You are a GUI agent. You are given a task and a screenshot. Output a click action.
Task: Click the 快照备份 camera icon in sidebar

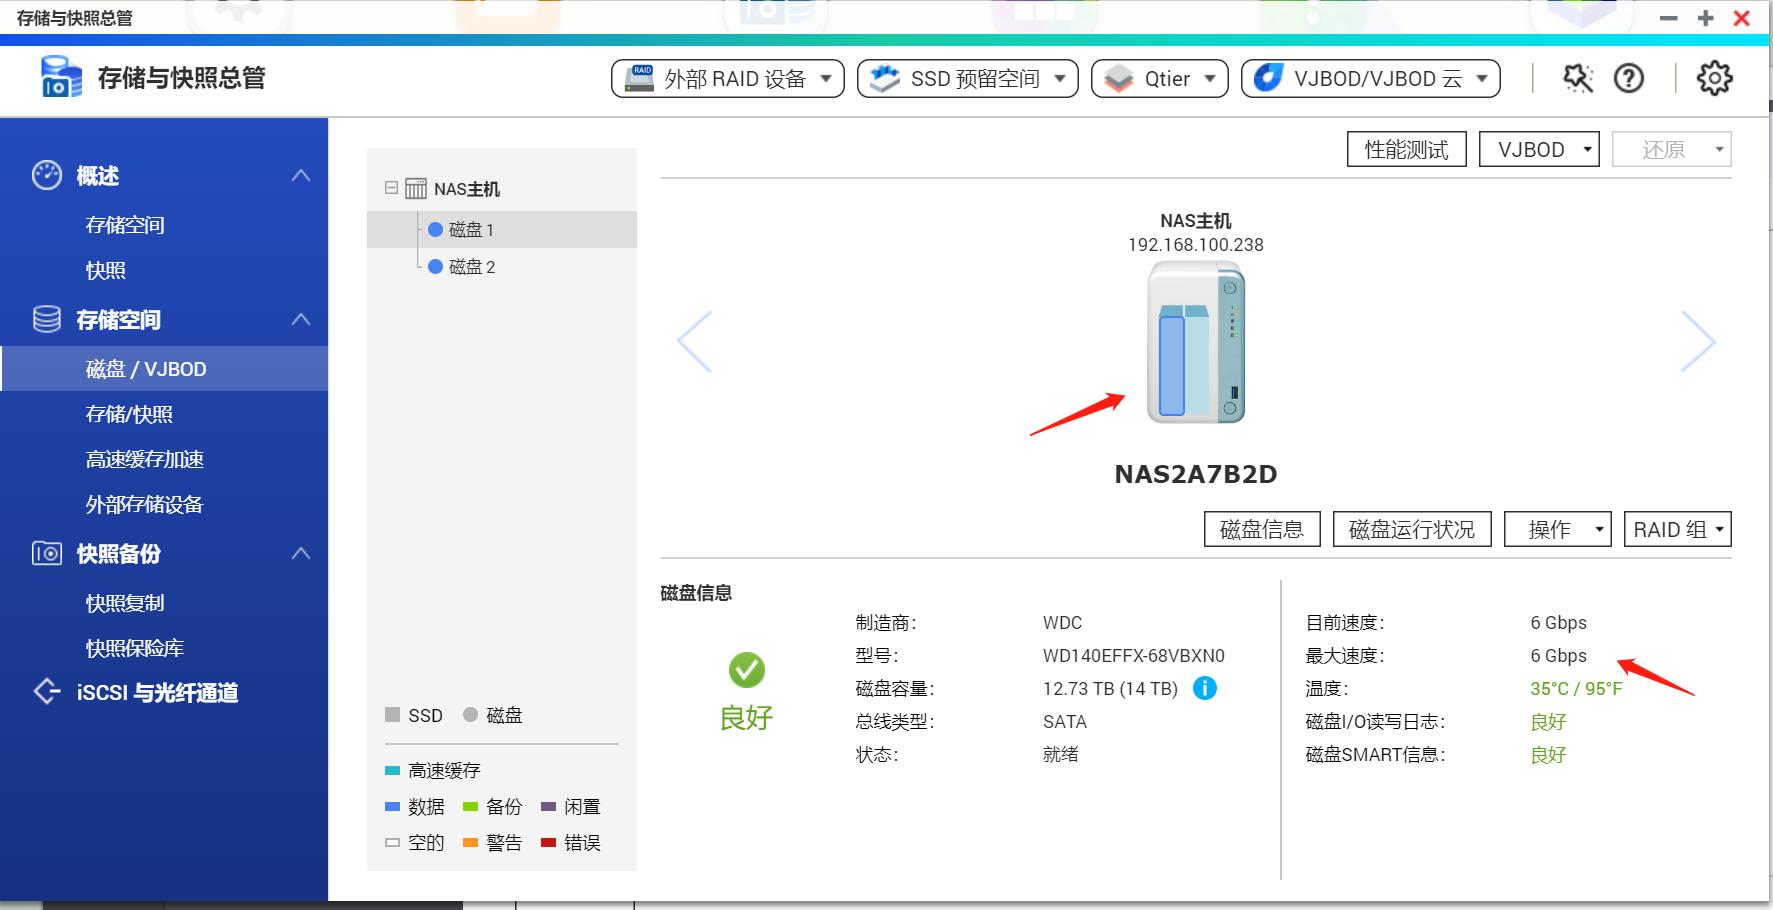point(44,554)
